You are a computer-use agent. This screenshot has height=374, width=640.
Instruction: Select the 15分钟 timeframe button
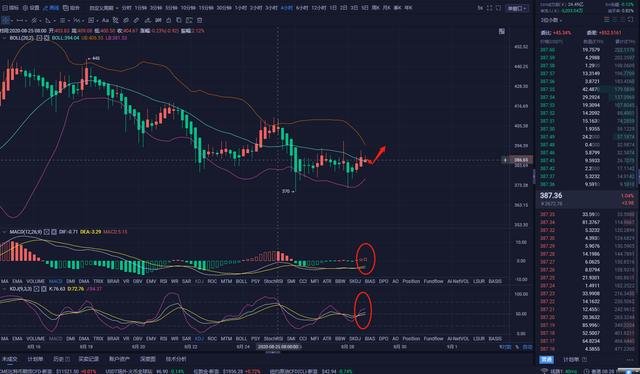click(x=205, y=8)
